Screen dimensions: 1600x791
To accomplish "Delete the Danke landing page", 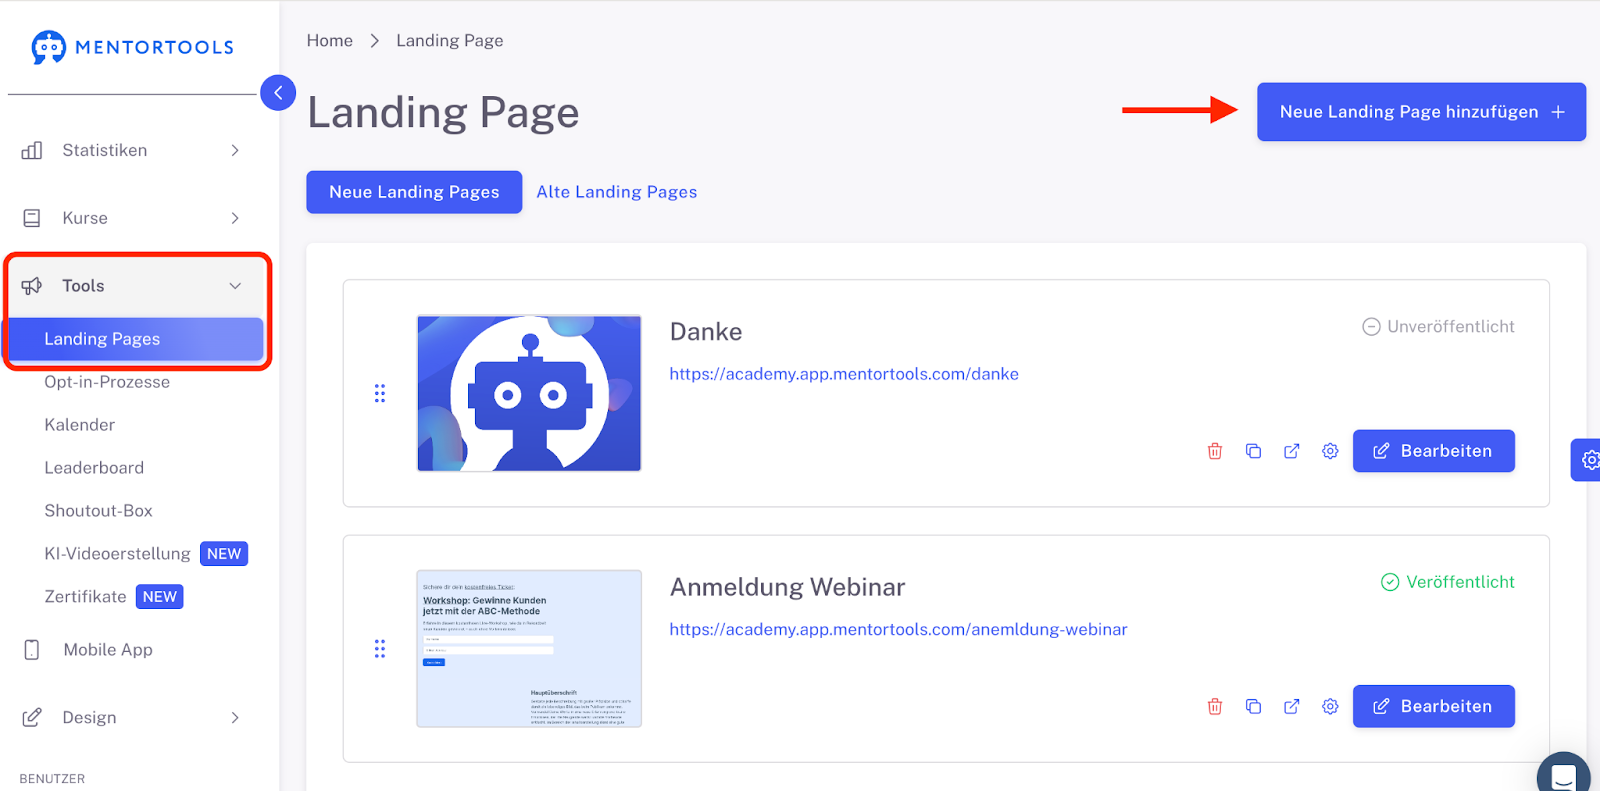I will tap(1215, 451).
